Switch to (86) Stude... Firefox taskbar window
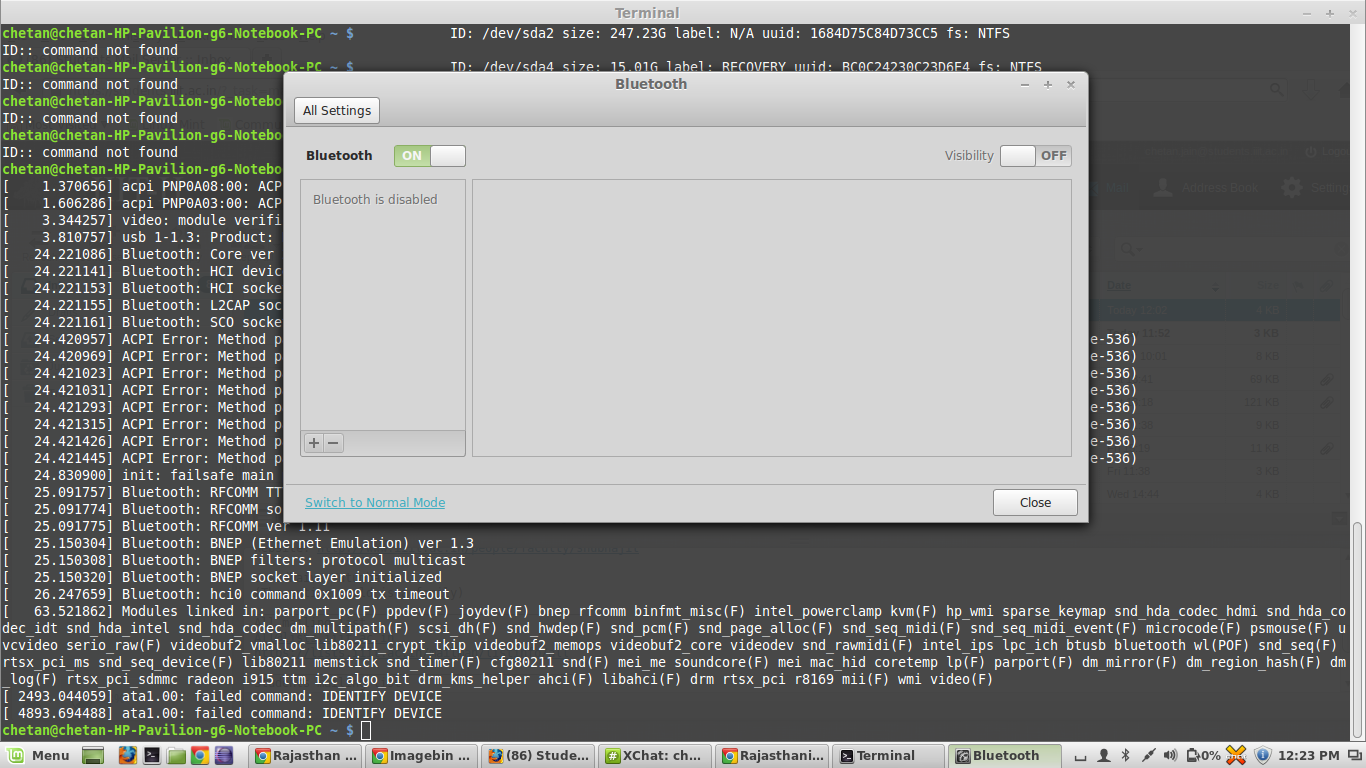Viewport: 1366px width, 768px height. click(539, 756)
